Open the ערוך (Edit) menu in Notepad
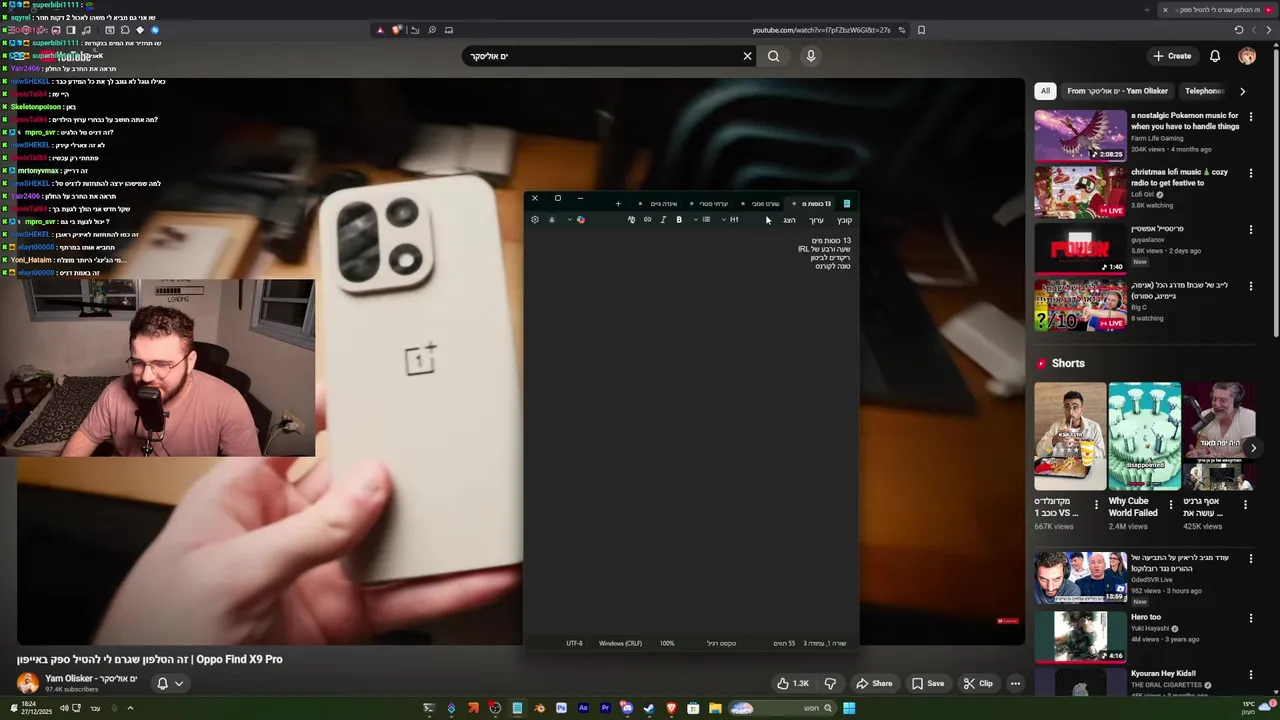The image size is (1280, 720). pyautogui.click(x=817, y=220)
